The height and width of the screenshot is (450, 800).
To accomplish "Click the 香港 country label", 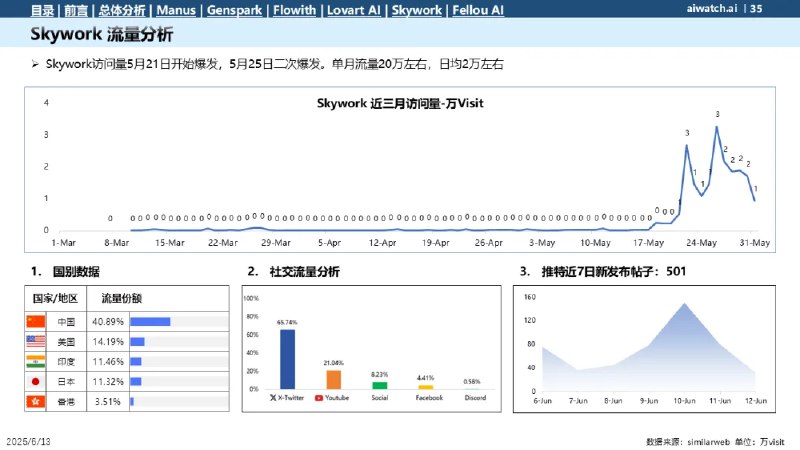I will [66, 402].
